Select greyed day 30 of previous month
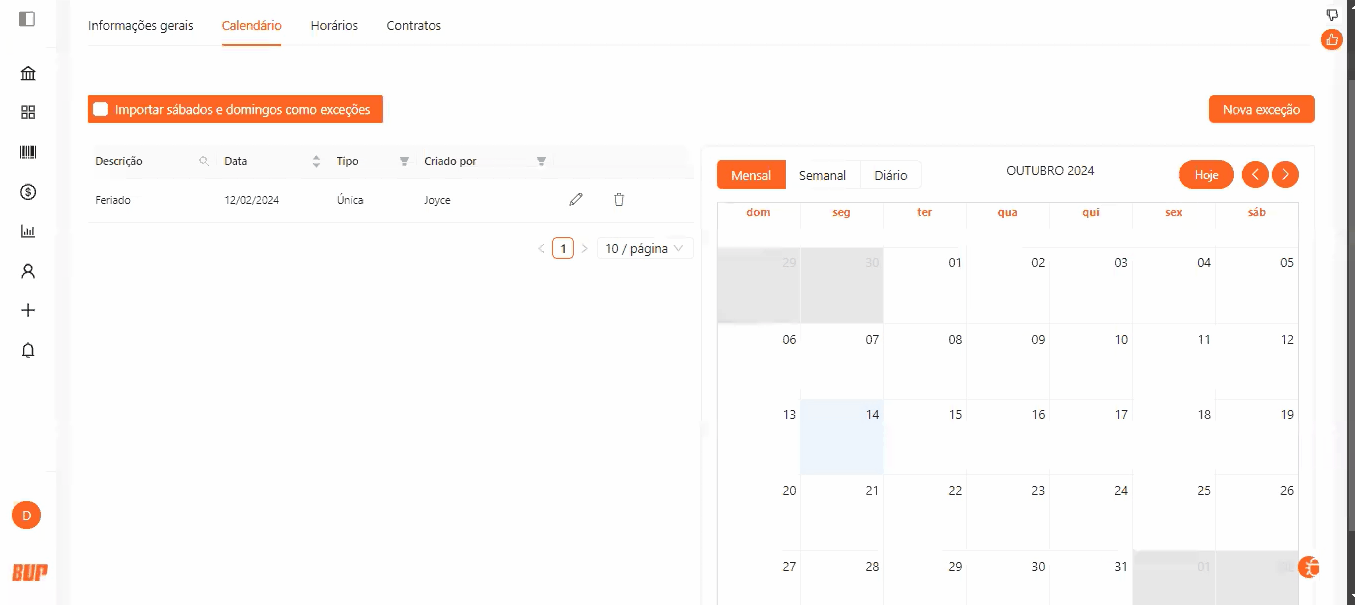This screenshot has height=605, width=1355. click(842, 285)
